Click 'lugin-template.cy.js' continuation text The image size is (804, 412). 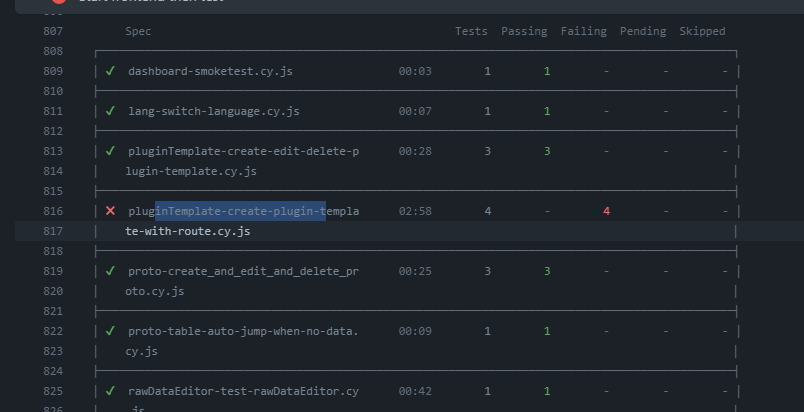[191, 171]
